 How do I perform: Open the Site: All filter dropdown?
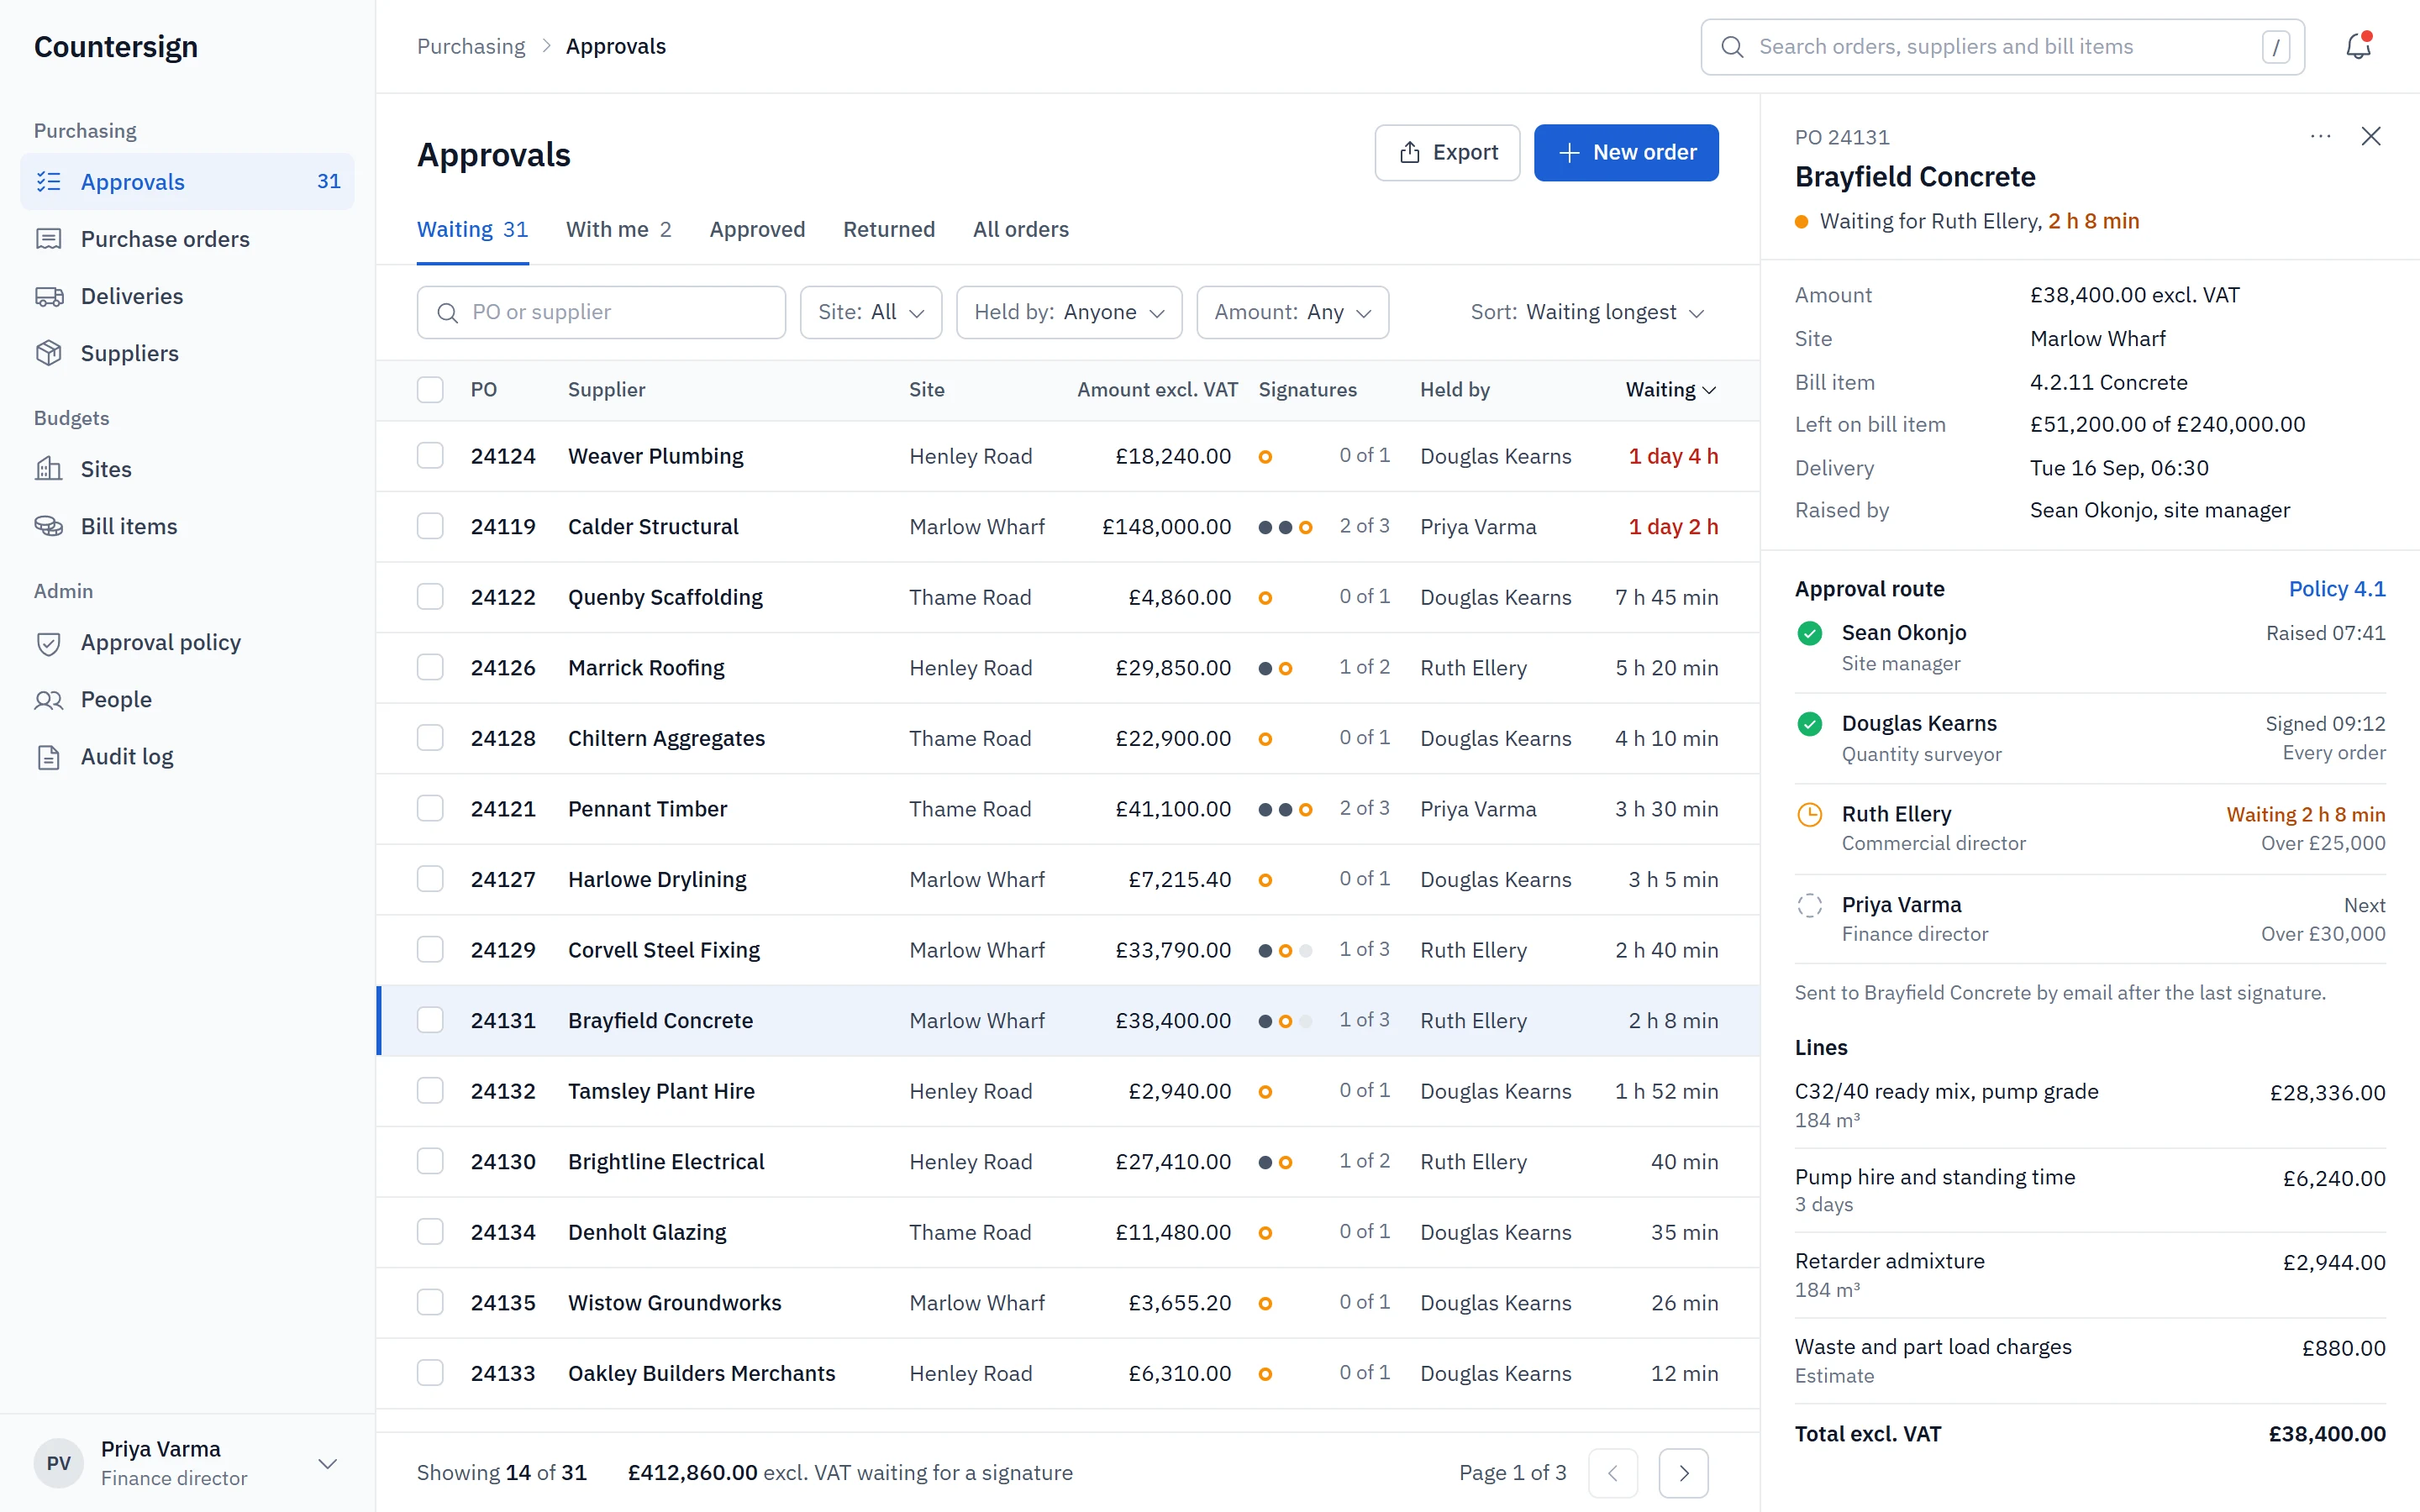click(870, 312)
